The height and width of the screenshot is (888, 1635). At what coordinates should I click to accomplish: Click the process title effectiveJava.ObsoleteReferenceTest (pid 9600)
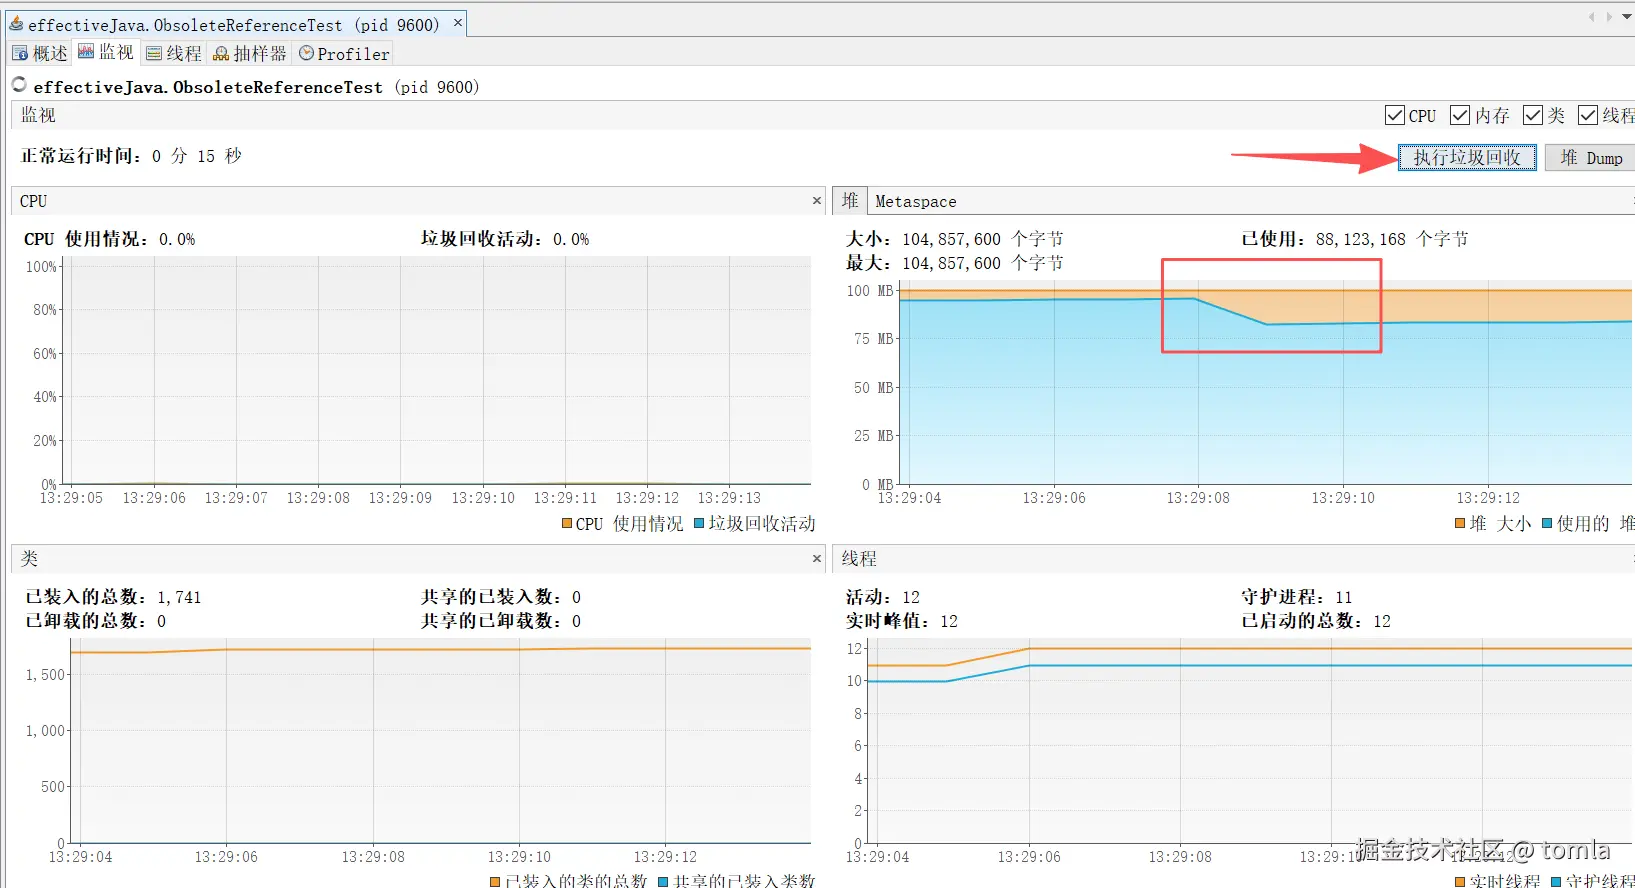[x=256, y=87]
